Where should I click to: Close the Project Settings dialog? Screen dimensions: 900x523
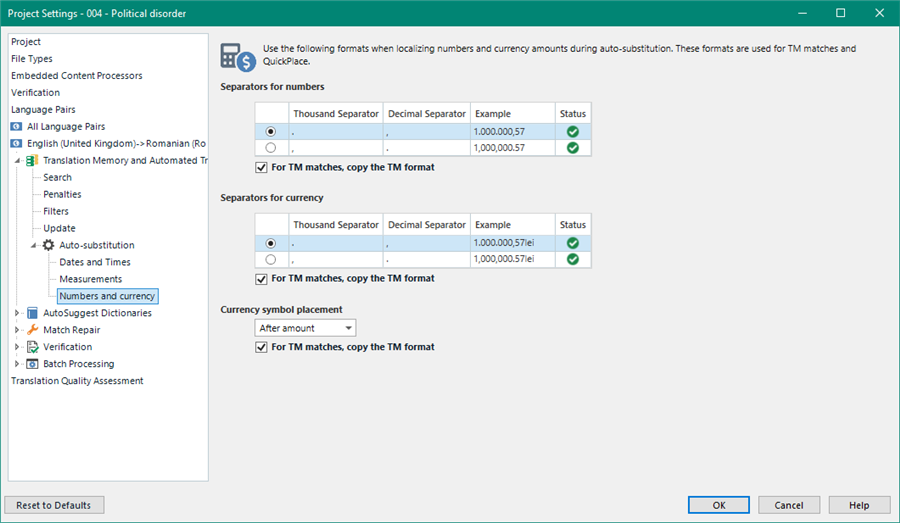pyautogui.click(x=879, y=13)
